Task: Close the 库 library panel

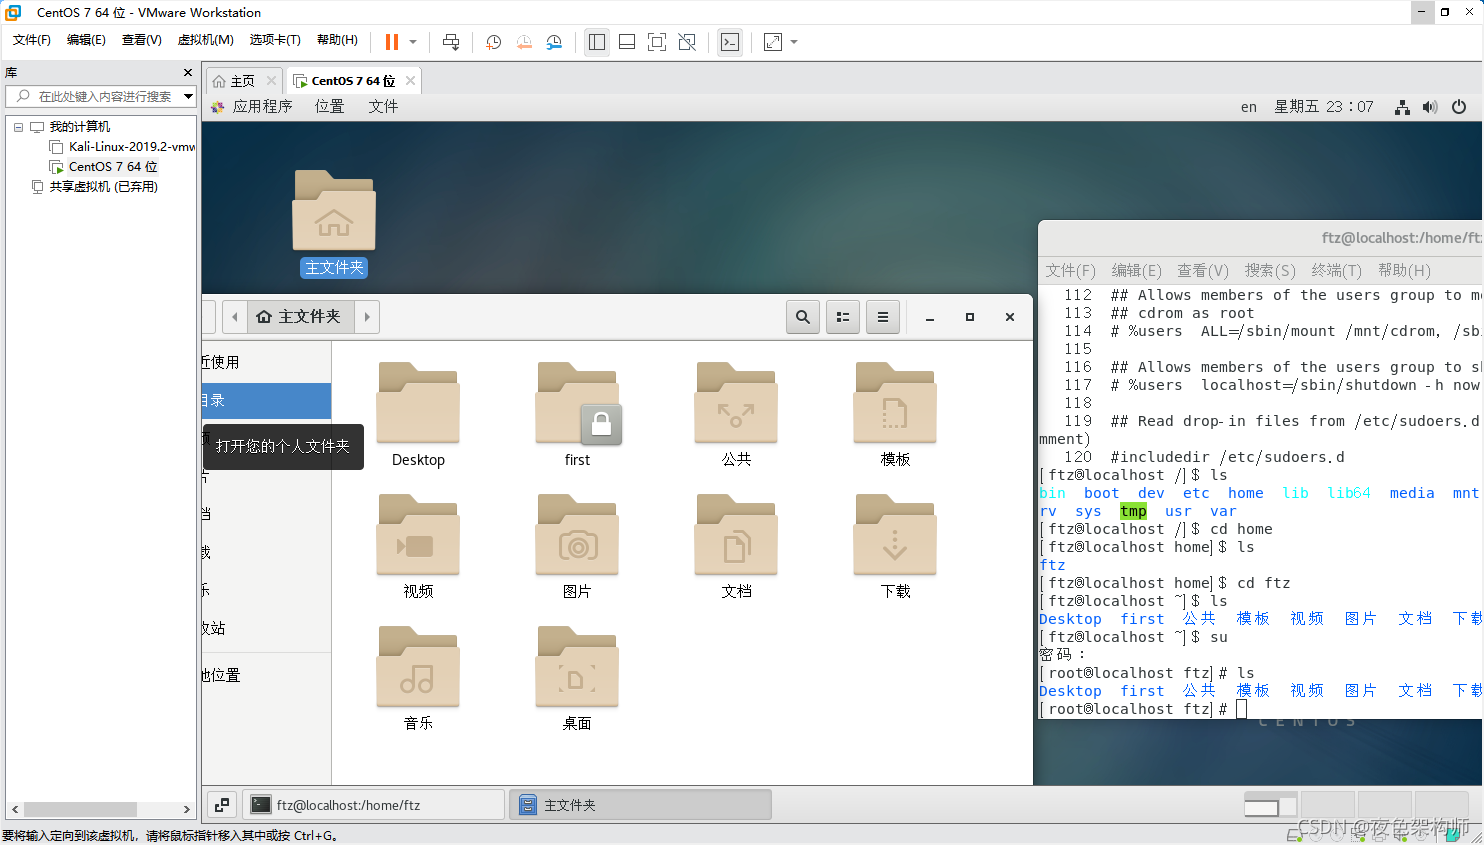Action: [x=187, y=73]
